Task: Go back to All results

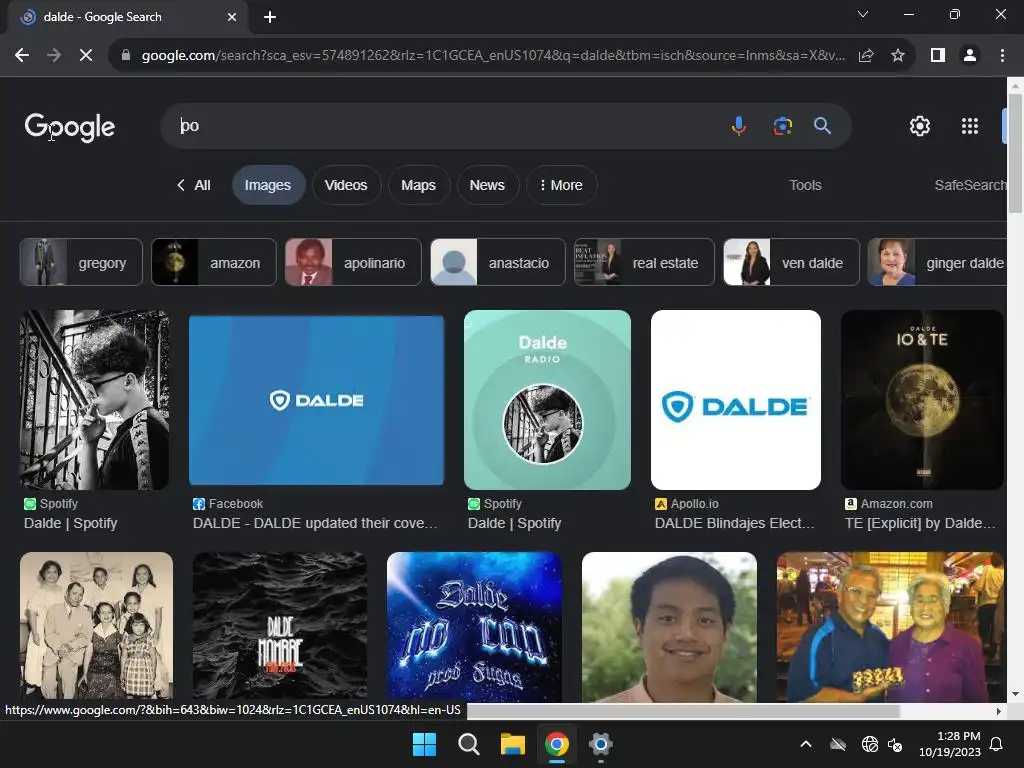Action: click(194, 185)
